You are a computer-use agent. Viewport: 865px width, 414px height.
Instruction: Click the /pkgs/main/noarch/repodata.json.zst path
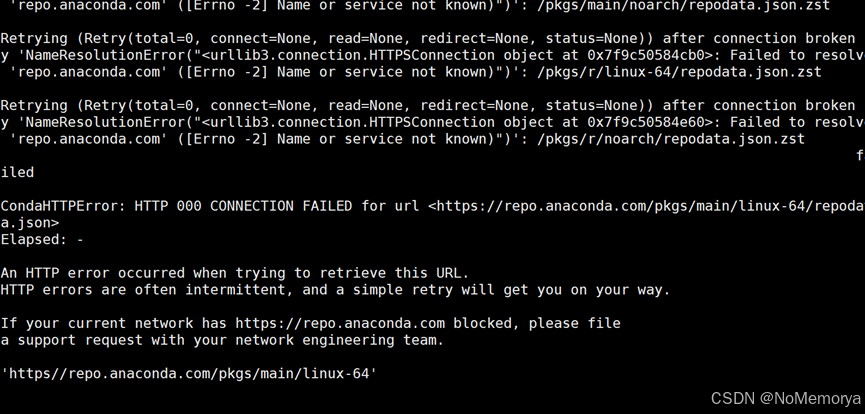tap(683, 6)
